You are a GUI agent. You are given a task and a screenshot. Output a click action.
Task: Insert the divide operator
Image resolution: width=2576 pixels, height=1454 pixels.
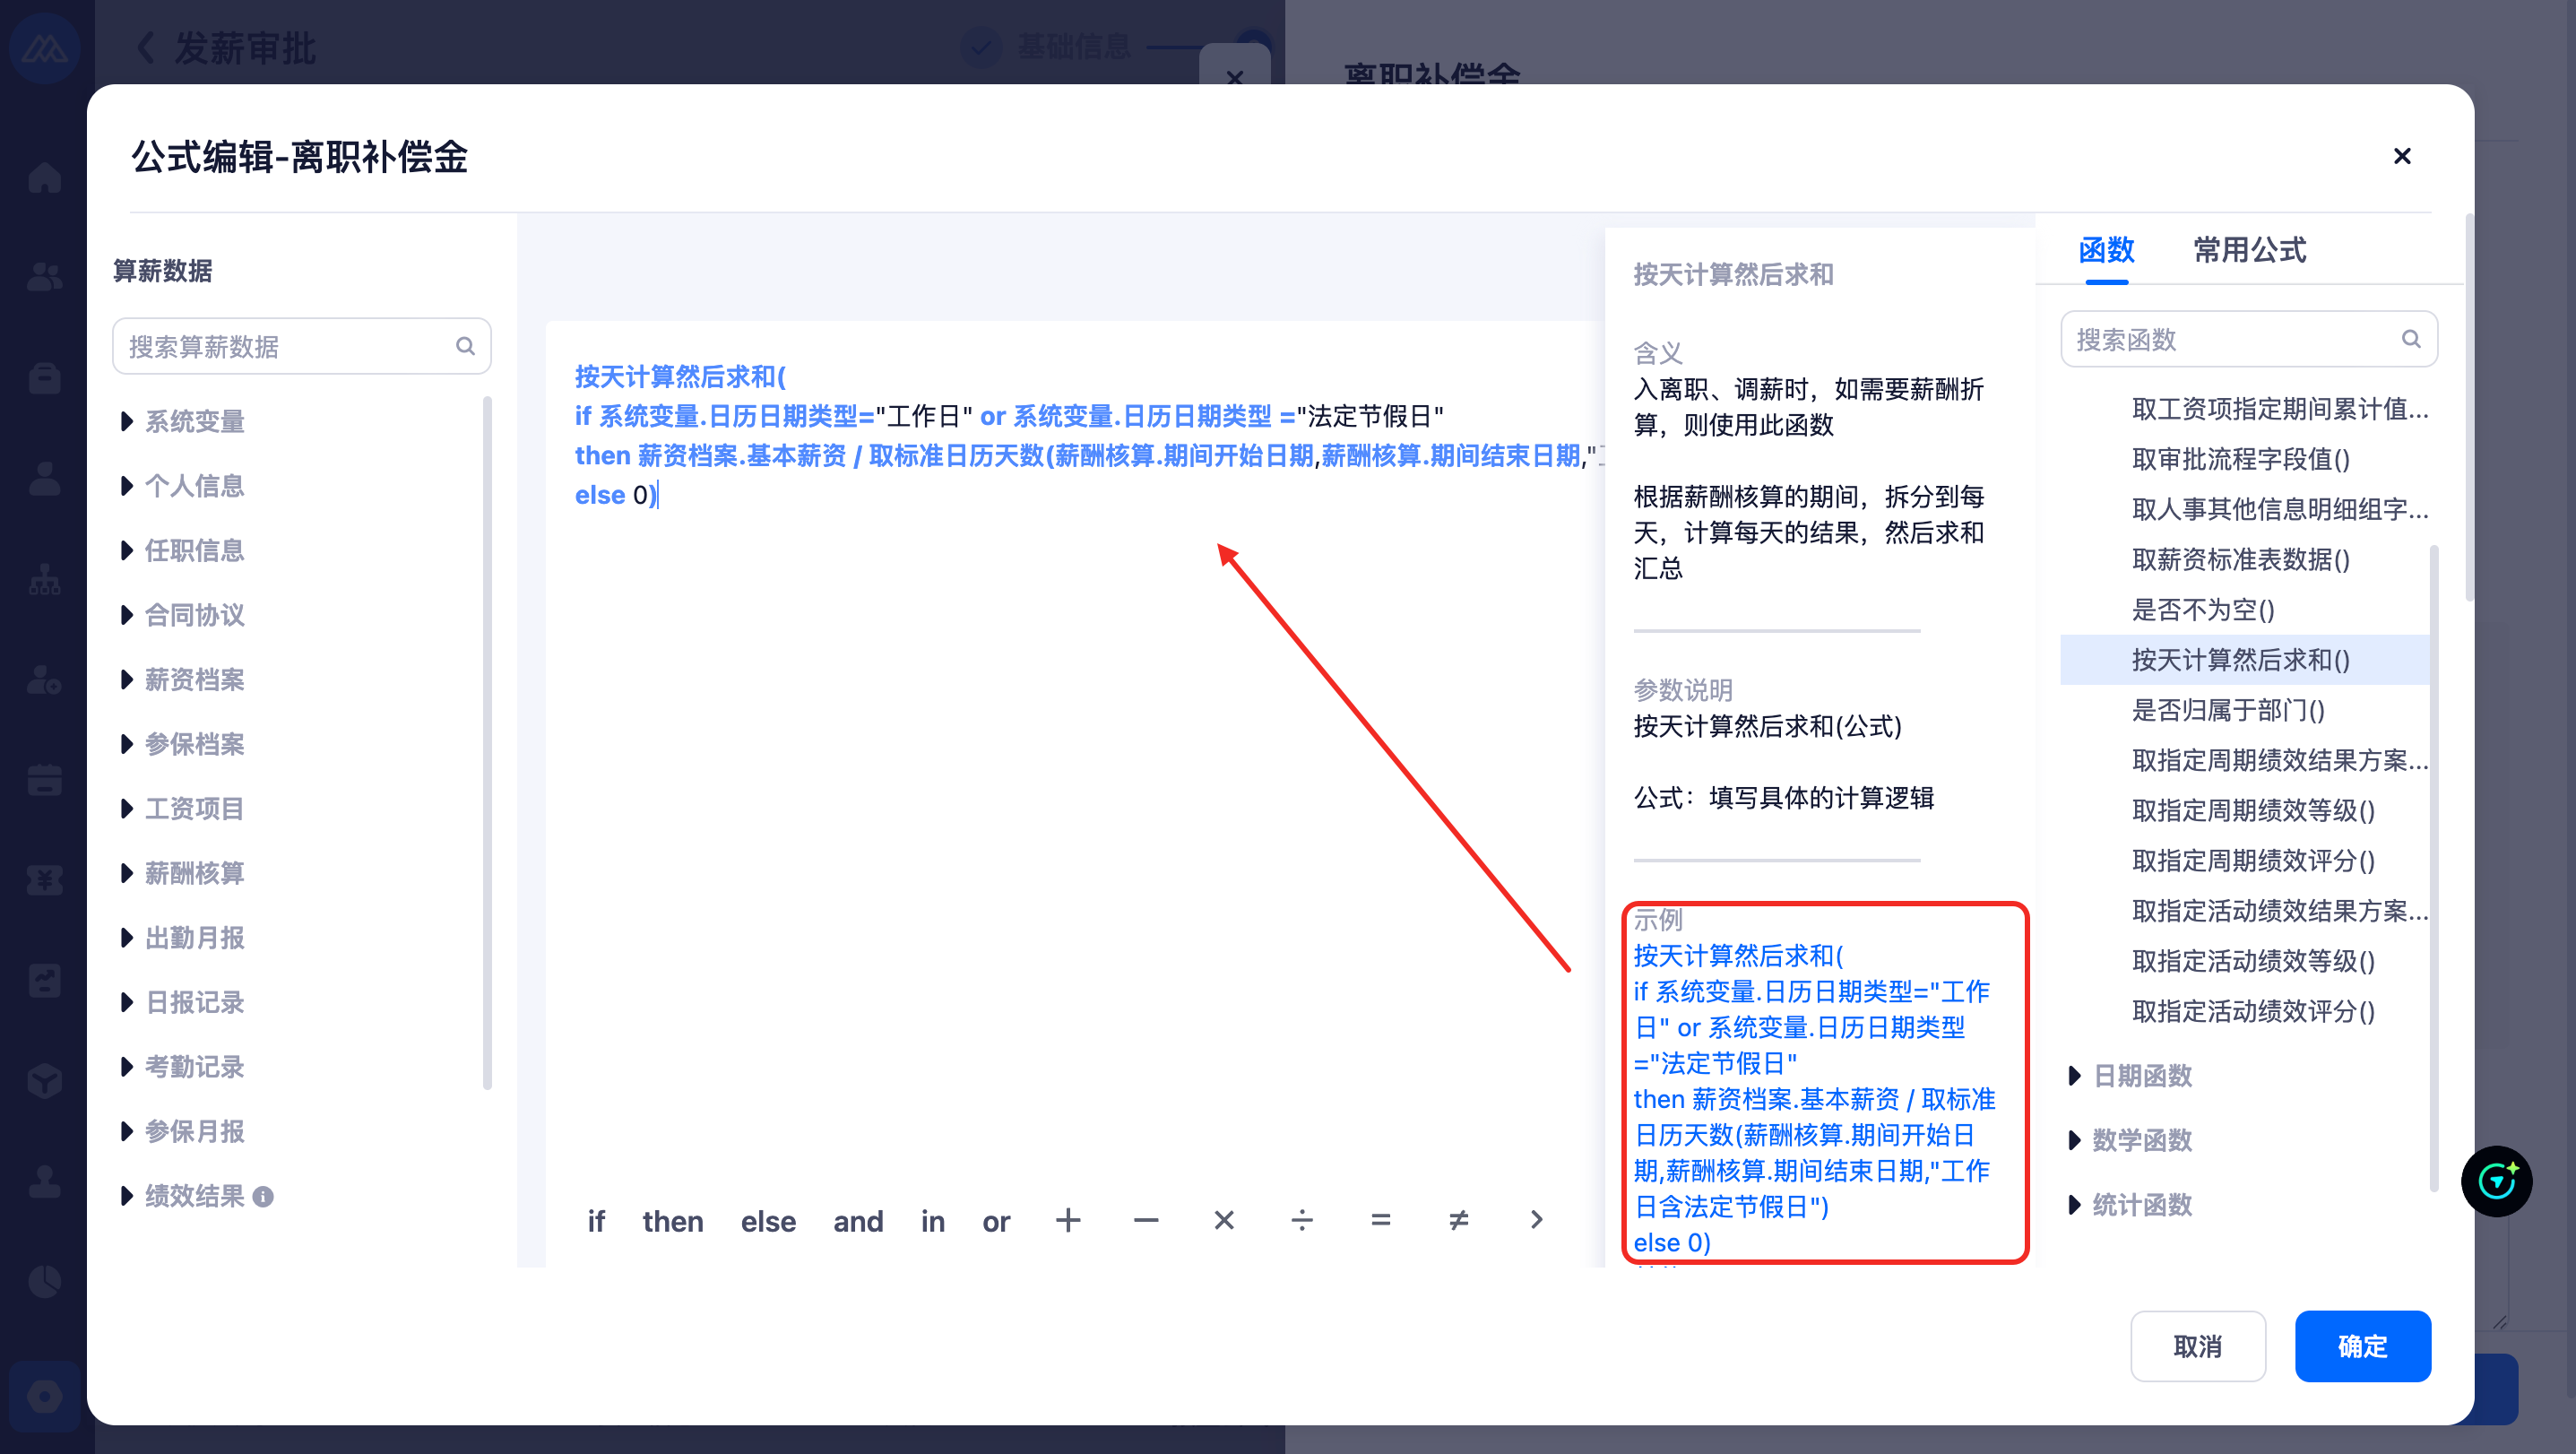pyautogui.click(x=1302, y=1220)
